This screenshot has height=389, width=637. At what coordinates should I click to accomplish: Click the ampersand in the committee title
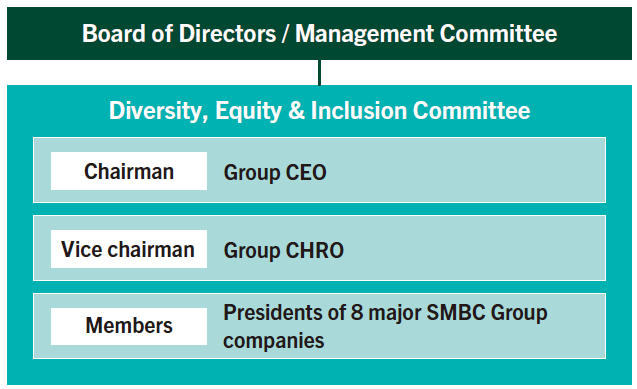297,111
